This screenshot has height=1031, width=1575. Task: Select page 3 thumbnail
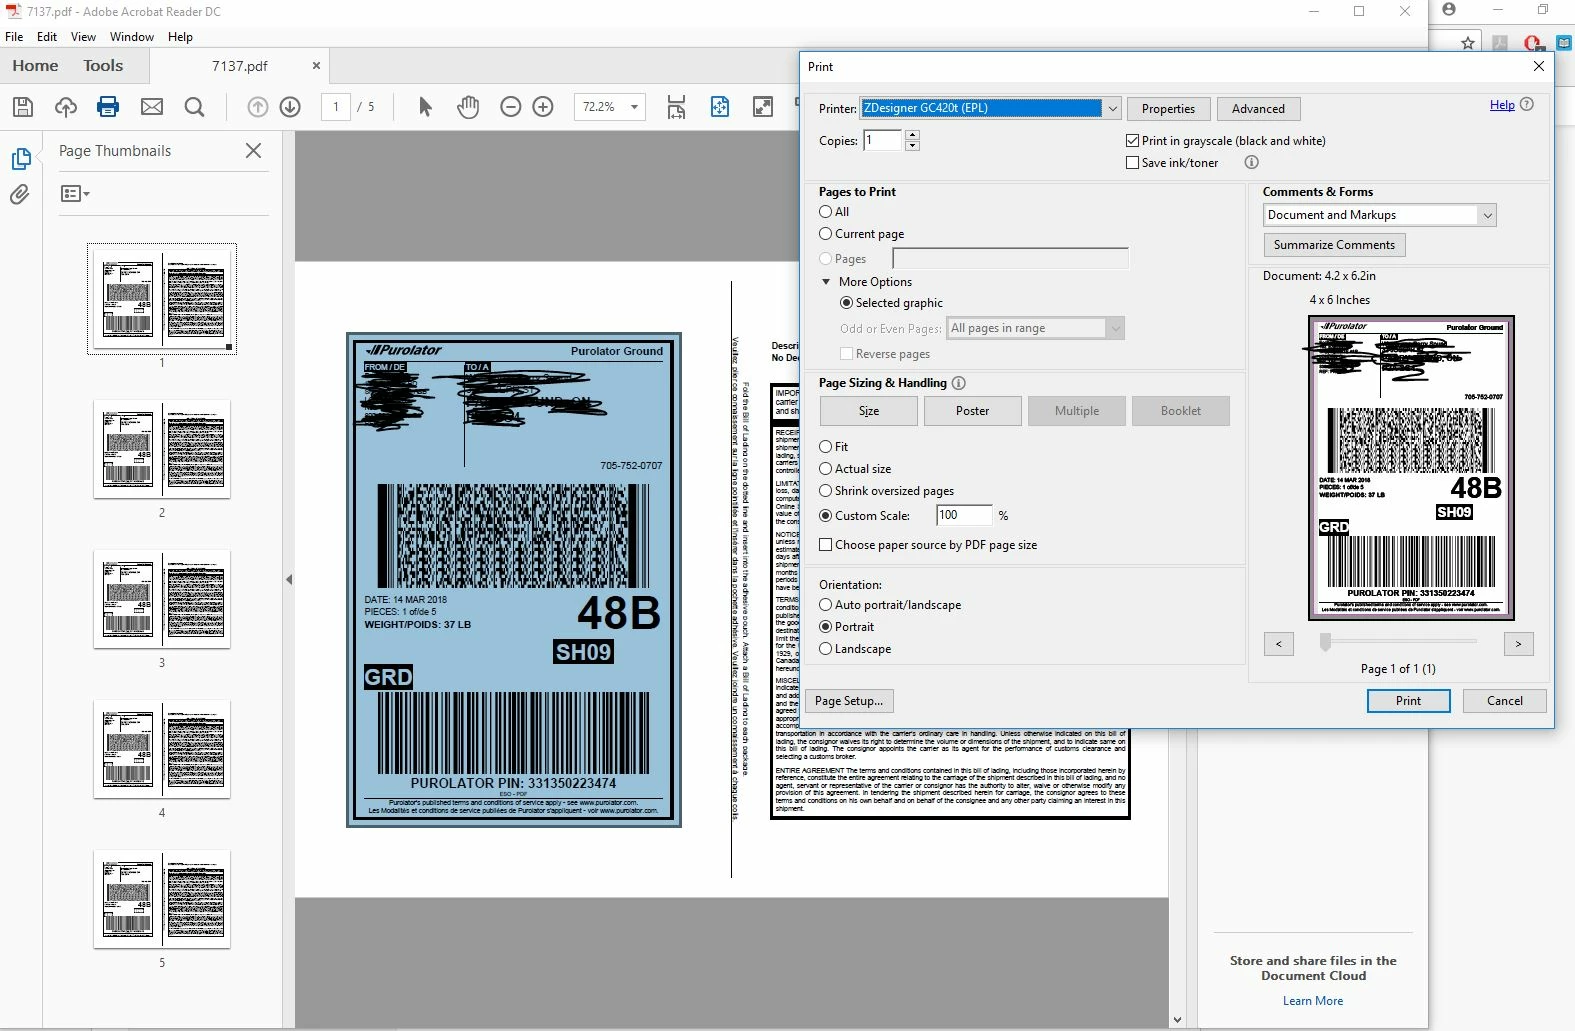[x=162, y=599]
